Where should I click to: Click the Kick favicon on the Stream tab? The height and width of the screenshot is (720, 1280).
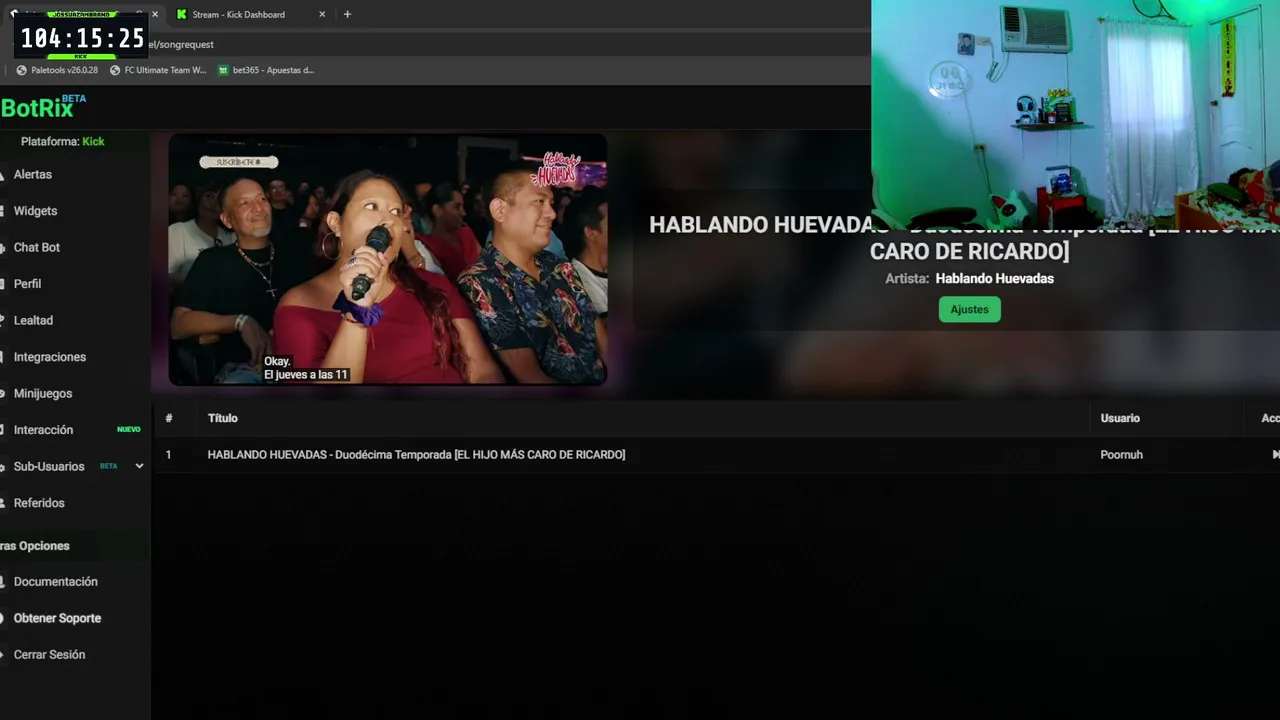tap(182, 14)
